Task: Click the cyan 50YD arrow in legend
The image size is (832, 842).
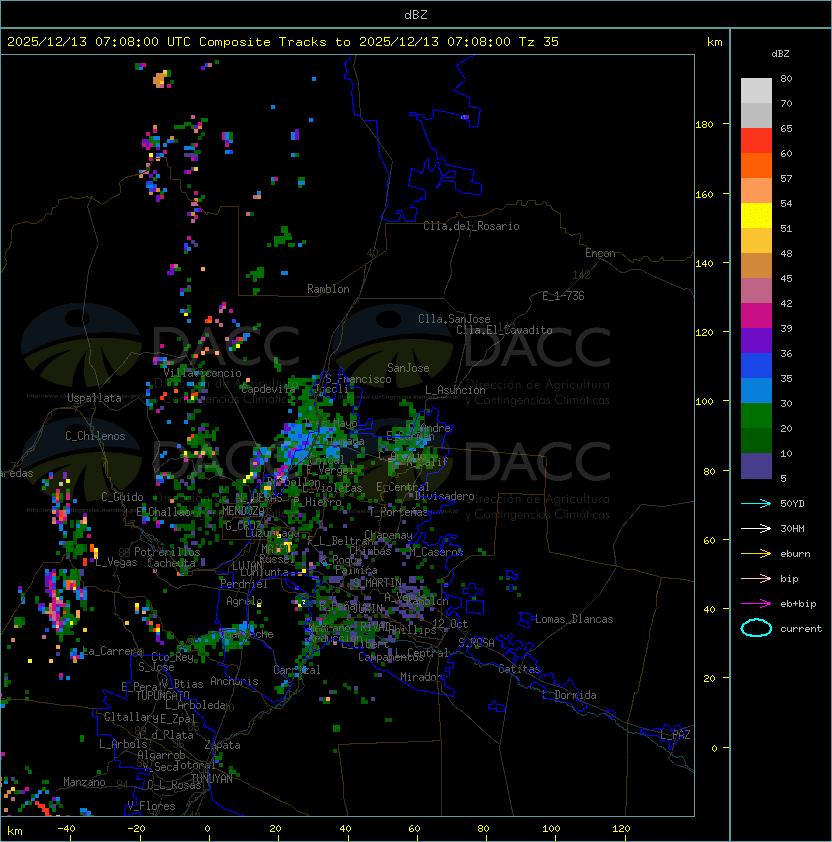Action: [756, 503]
